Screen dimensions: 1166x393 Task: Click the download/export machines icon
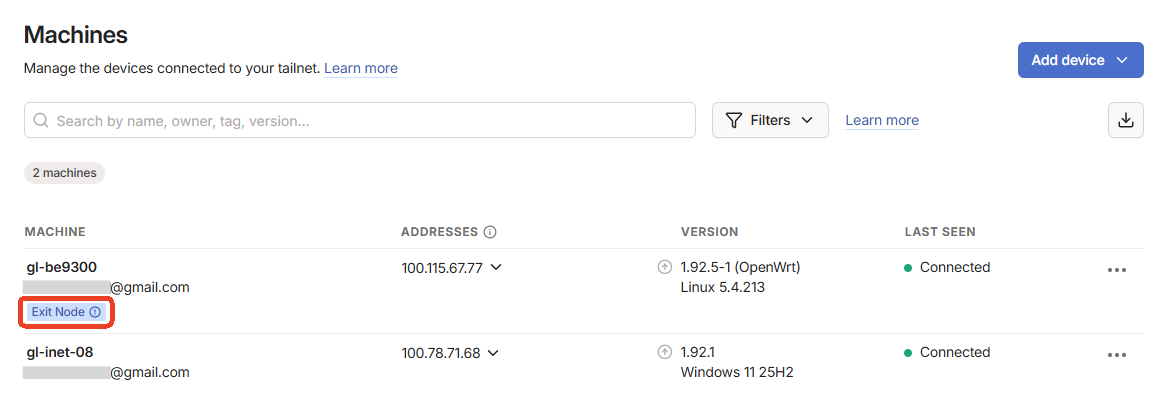1126,120
